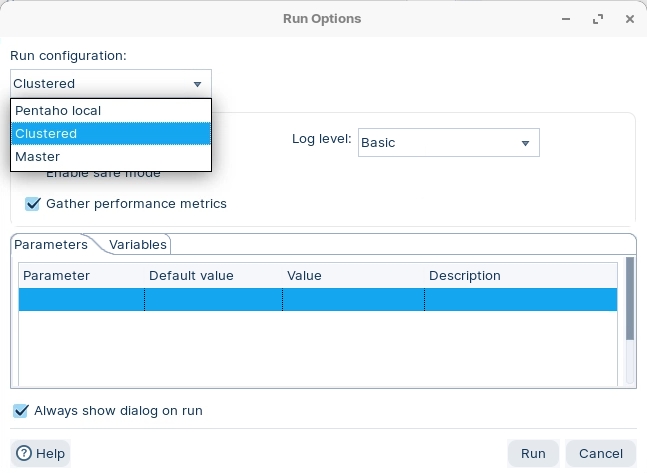This screenshot has width=647, height=473.
Task: Toggle Gather performance metrics checkbox
Action: (33, 204)
